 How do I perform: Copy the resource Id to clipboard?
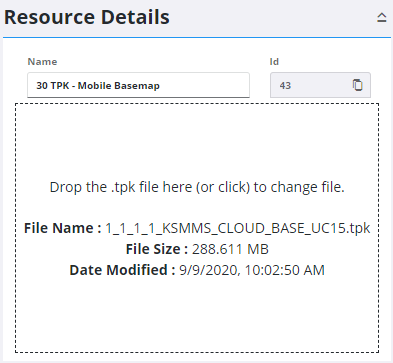coord(358,85)
